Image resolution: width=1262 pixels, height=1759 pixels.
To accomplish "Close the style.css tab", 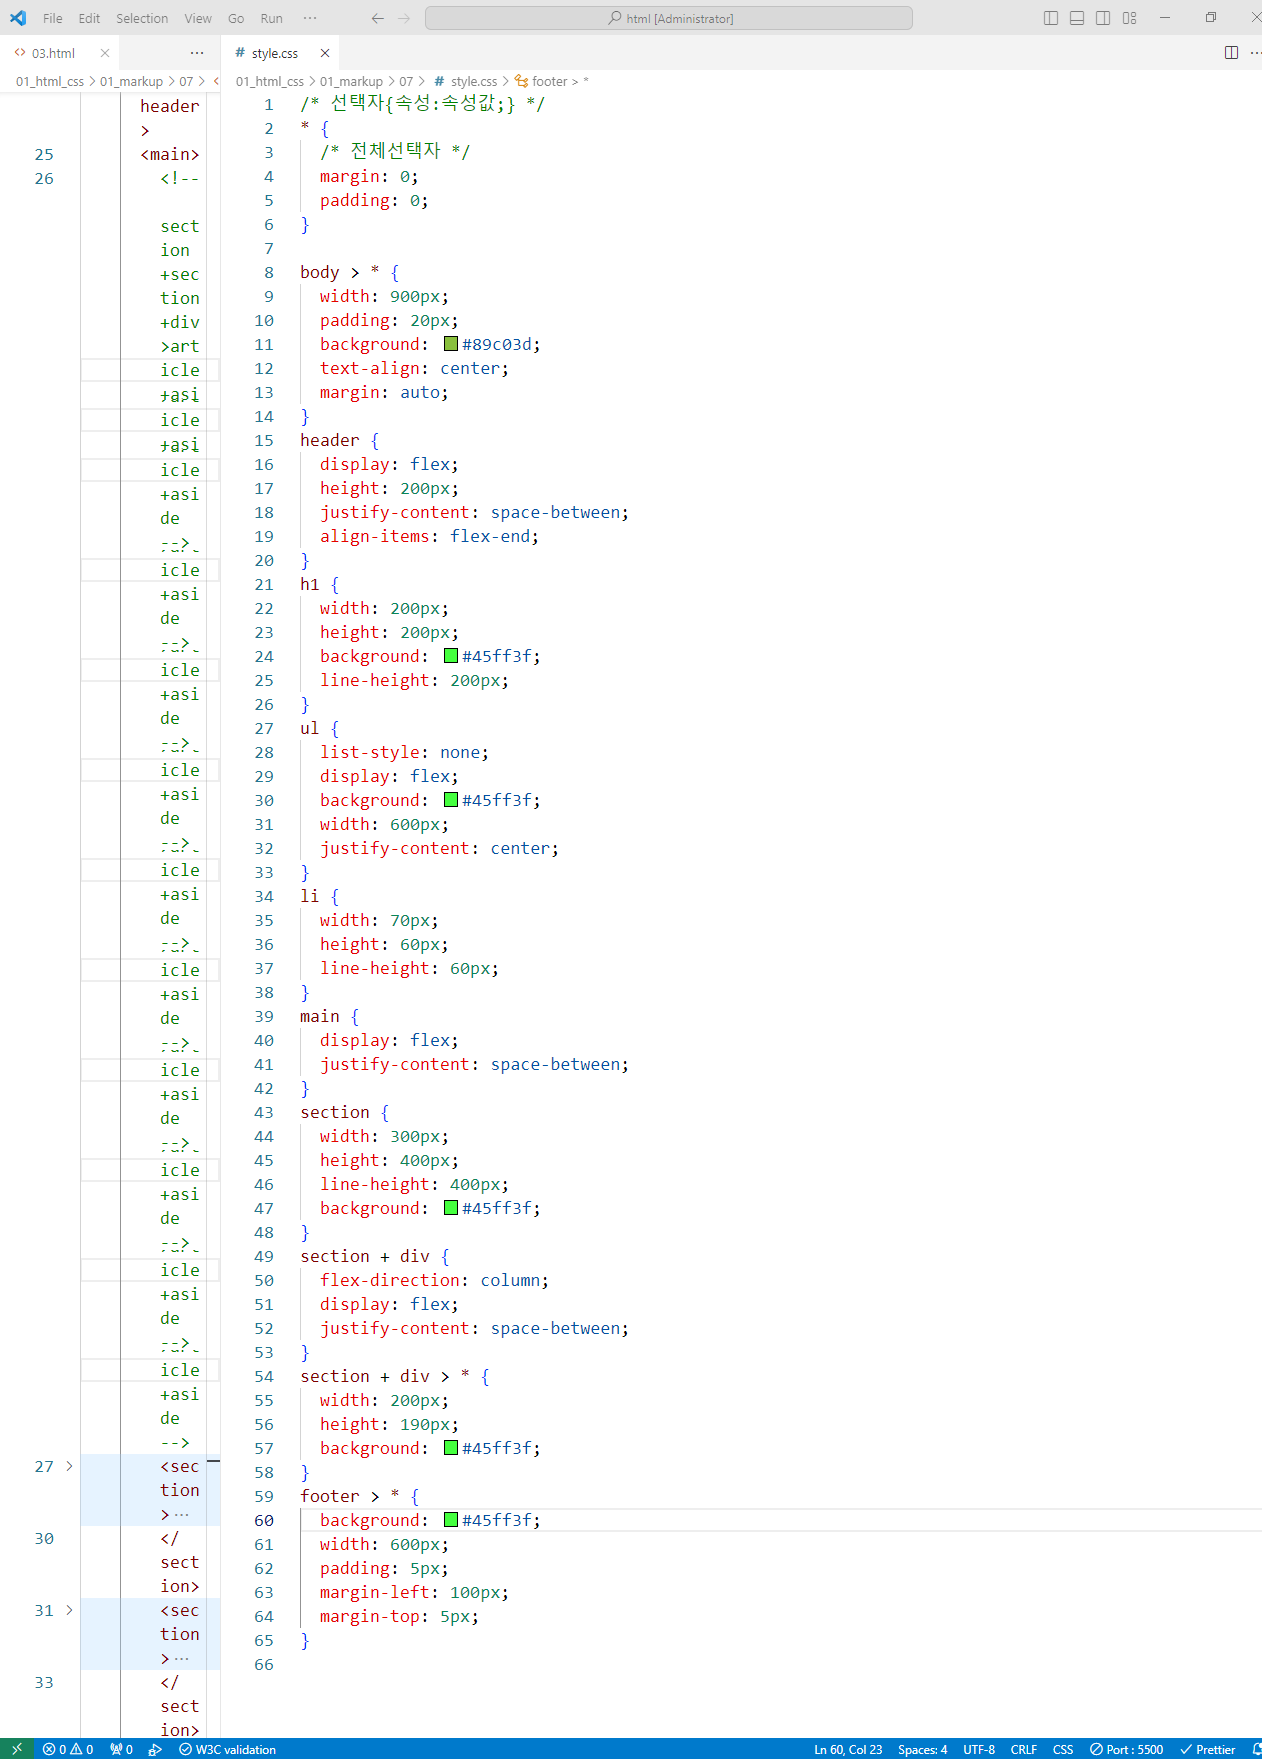I will [x=325, y=53].
